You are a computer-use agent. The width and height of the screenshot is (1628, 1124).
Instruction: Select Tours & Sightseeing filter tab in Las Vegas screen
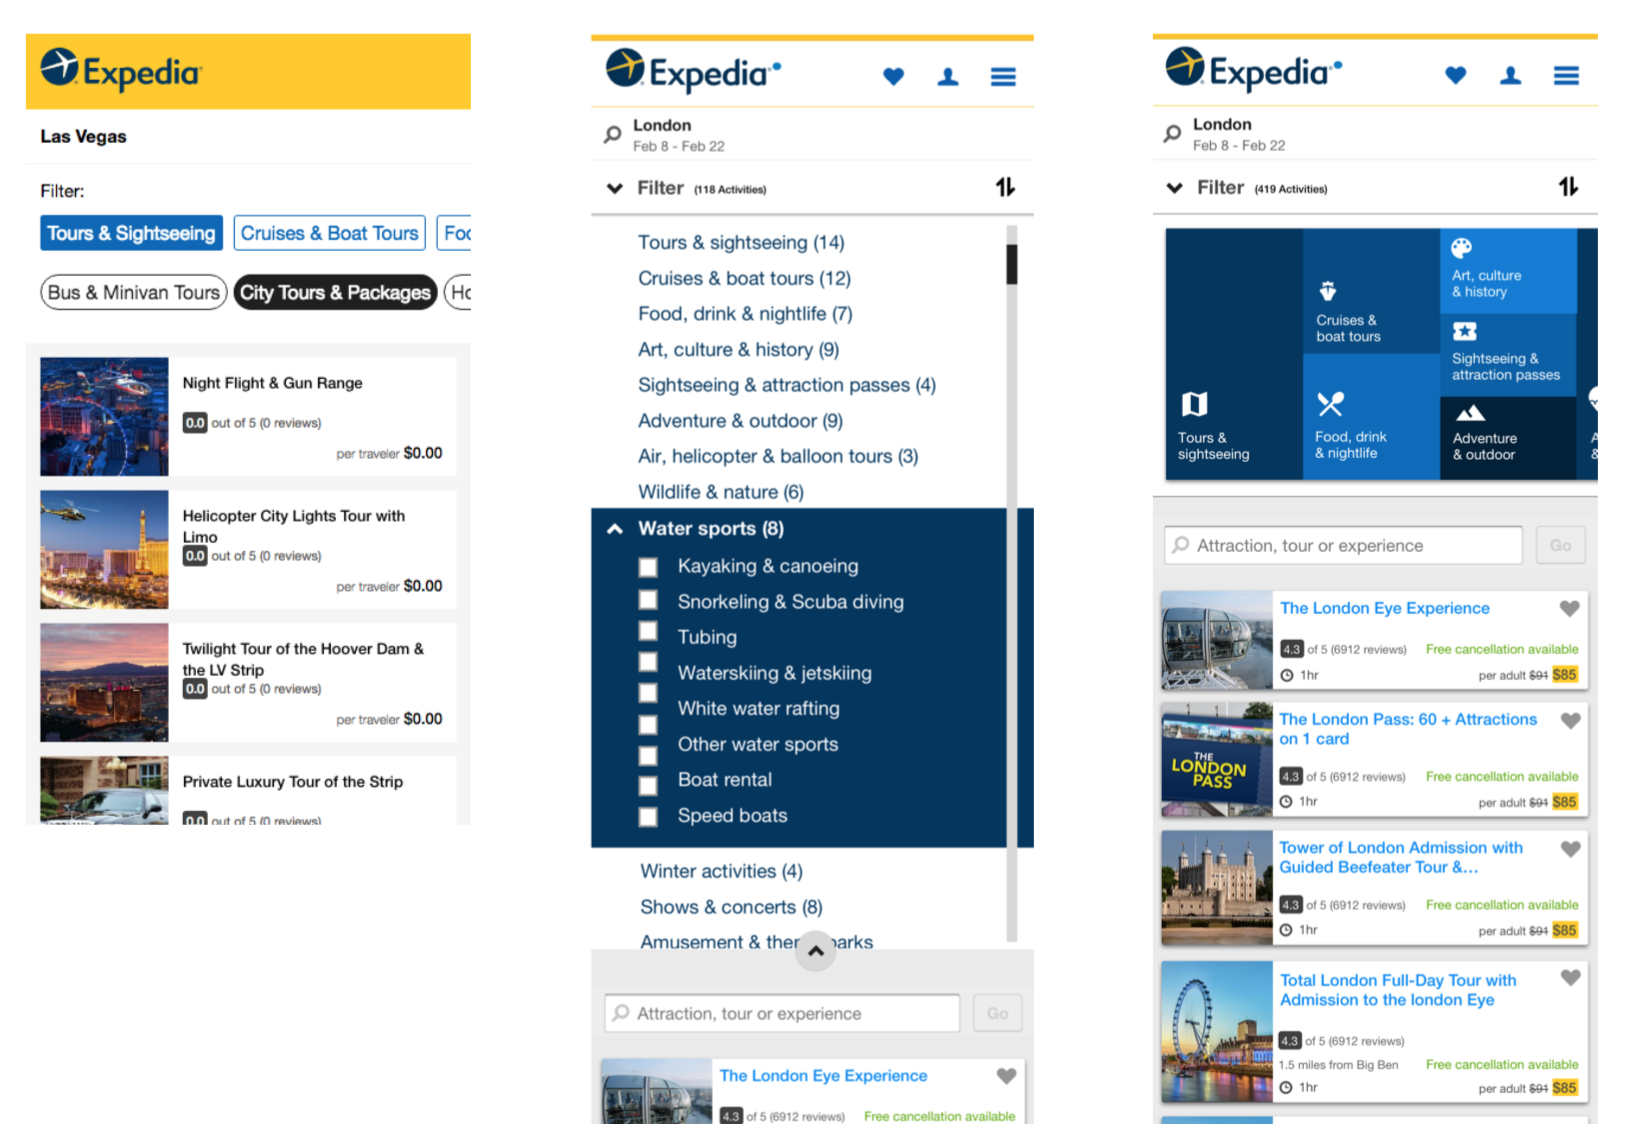point(131,233)
